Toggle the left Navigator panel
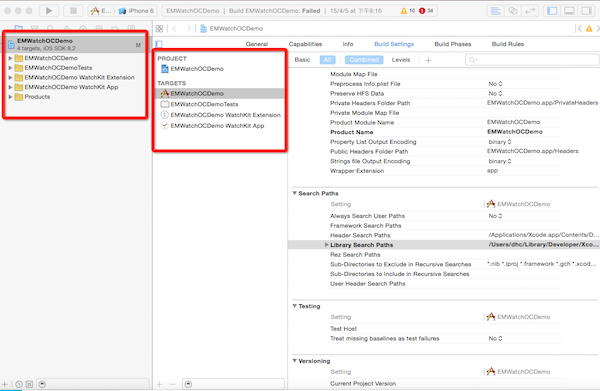The image size is (600, 391). tap(552, 11)
